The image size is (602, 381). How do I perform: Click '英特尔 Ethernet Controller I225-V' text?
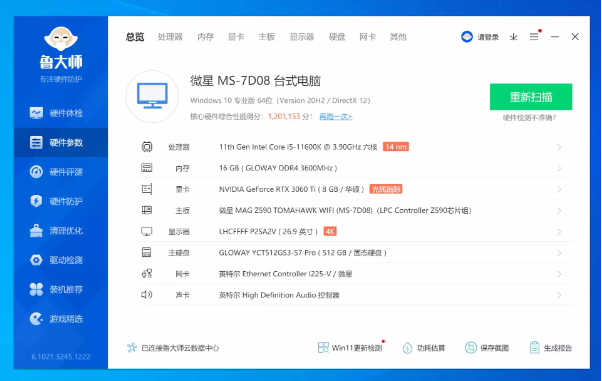(x=275, y=273)
